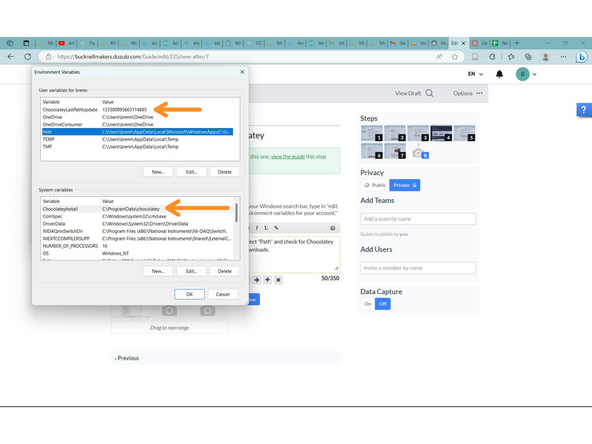The height and width of the screenshot is (444, 592).
Task: Click Edit under User variables
Action: [x=191, y=172]
